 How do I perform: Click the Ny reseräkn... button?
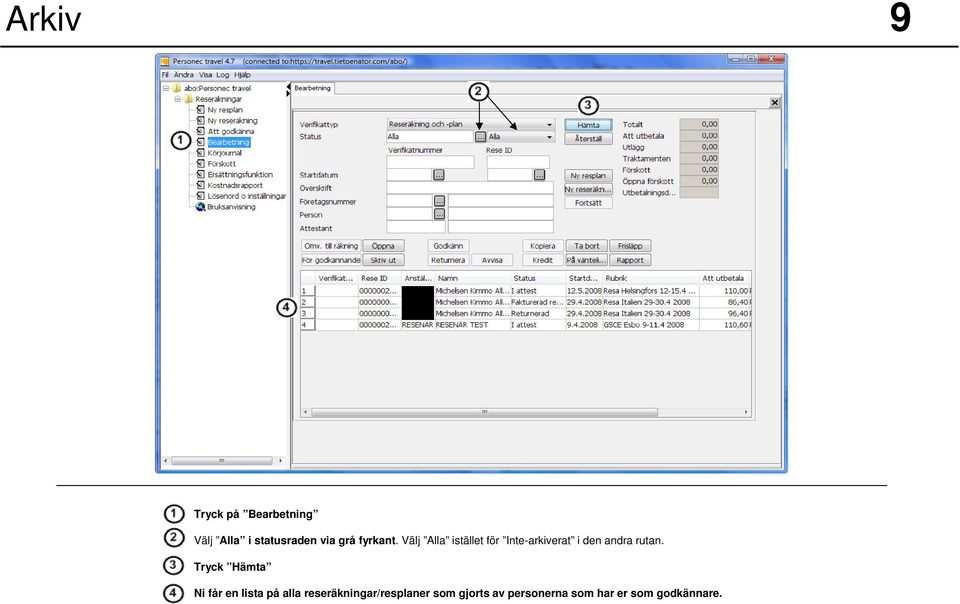pyautogui.click(x=588, y=189)
